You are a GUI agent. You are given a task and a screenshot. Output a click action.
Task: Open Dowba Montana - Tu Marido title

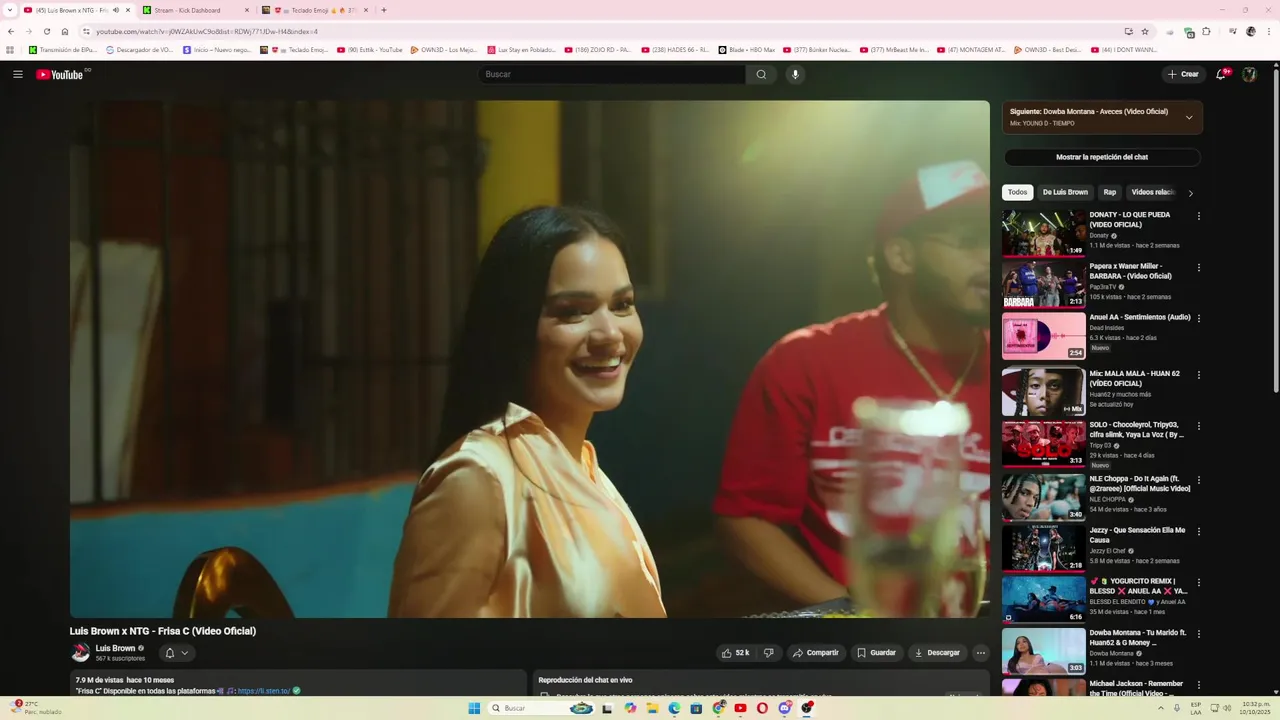tap(1138, 638)
